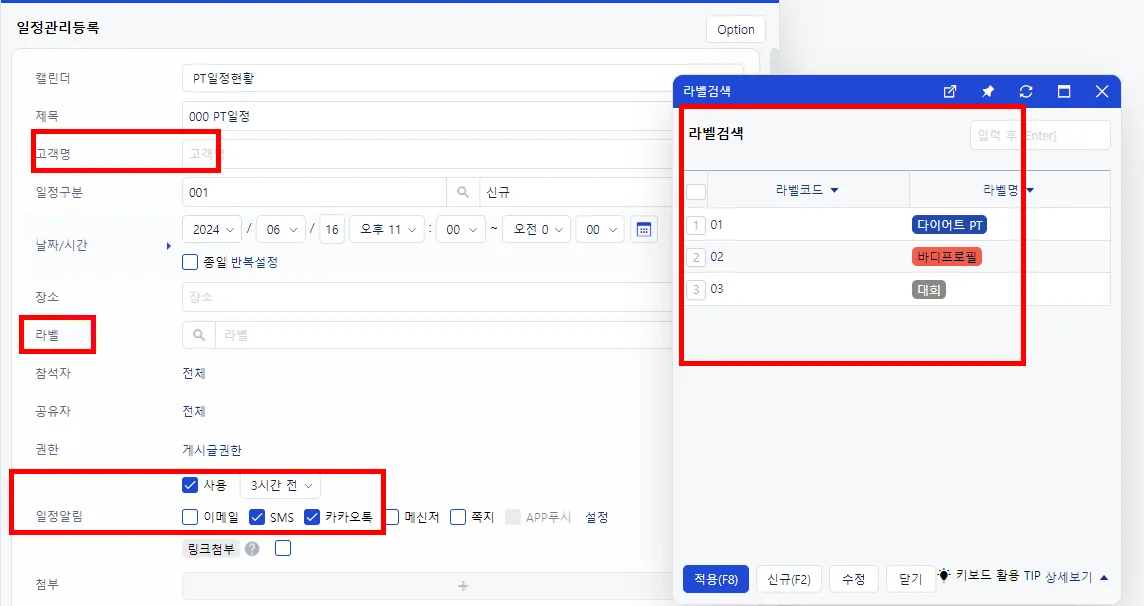The image size is (1144, 606).
Task: Click the 적용(F8) apply button
Action: [x=716, y=579]
